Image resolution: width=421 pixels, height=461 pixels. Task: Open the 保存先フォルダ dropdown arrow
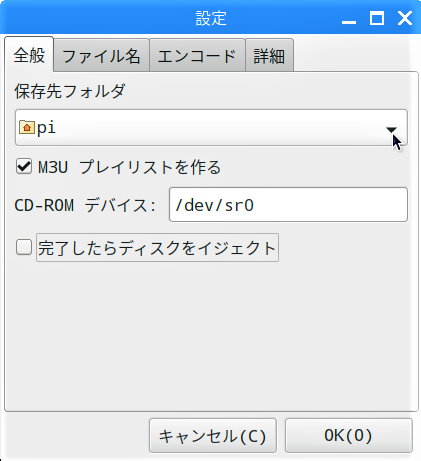point(391,129)
